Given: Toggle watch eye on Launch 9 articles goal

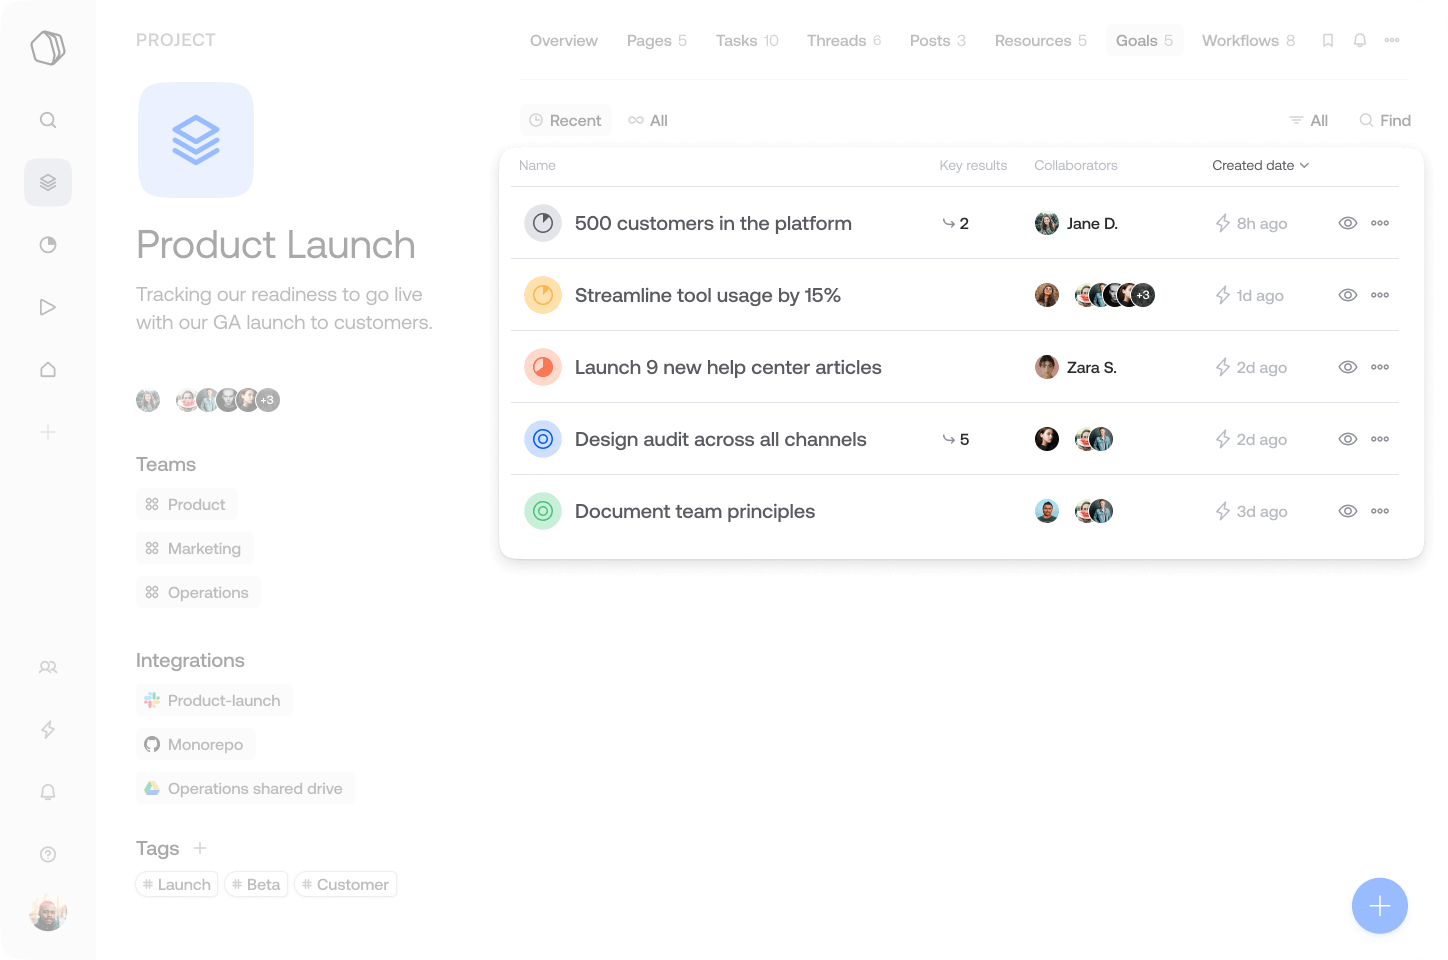Looking at the screenshot, I should (1348, 367).
